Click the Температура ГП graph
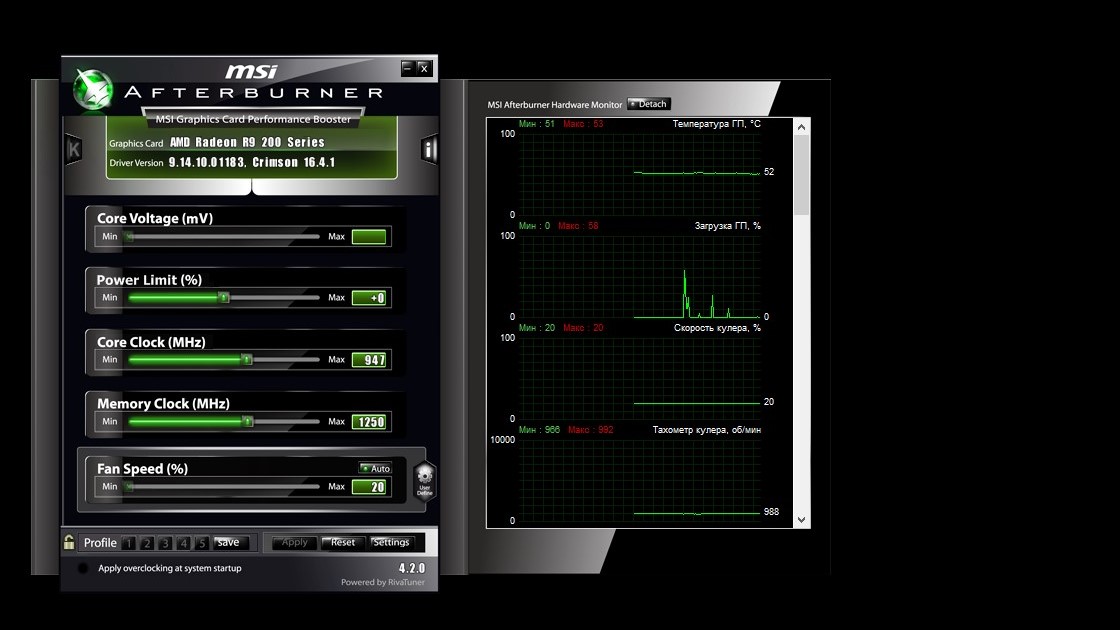The height and width of the screenshot is (630, 1120). click(639, 174)
